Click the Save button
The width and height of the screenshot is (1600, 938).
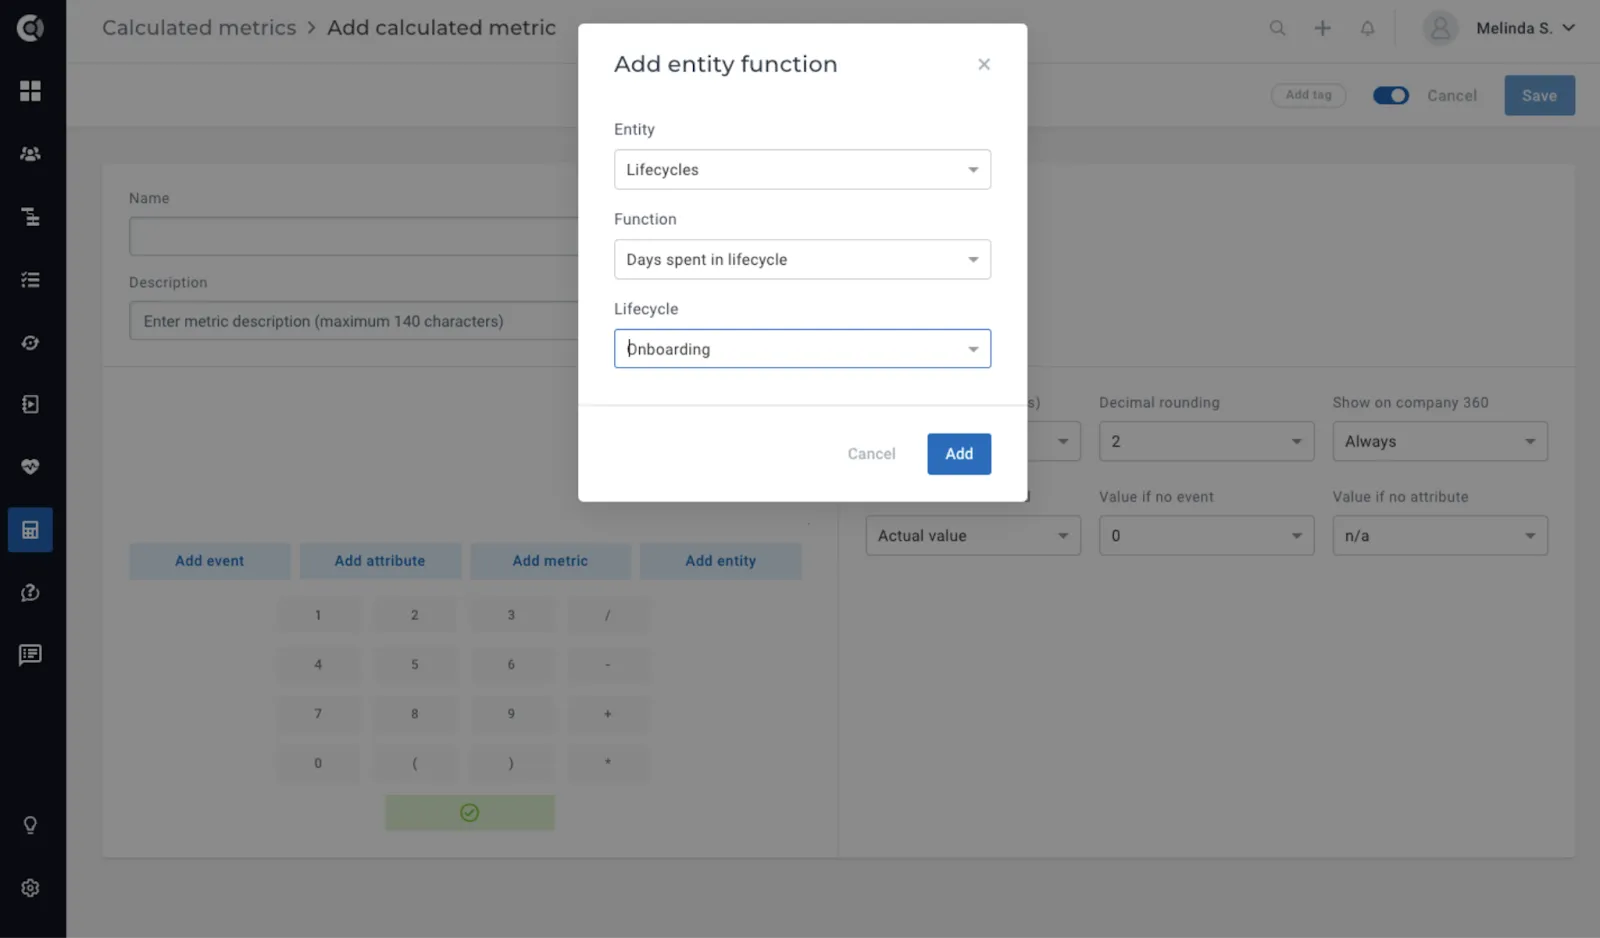[x=1539, y=96]
